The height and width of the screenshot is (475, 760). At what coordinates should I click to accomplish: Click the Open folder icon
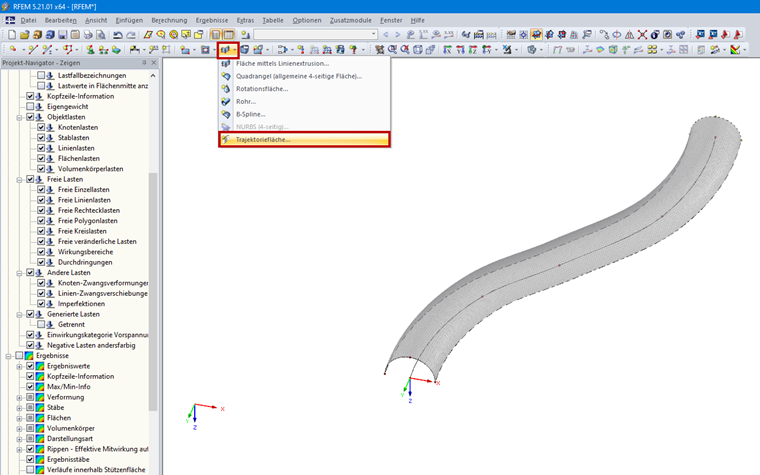[x=25, y=34]
